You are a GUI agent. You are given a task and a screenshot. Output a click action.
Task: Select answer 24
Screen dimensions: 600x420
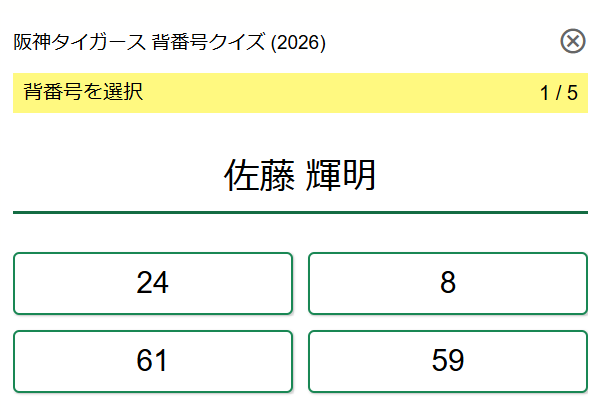[x=153, y=283]
